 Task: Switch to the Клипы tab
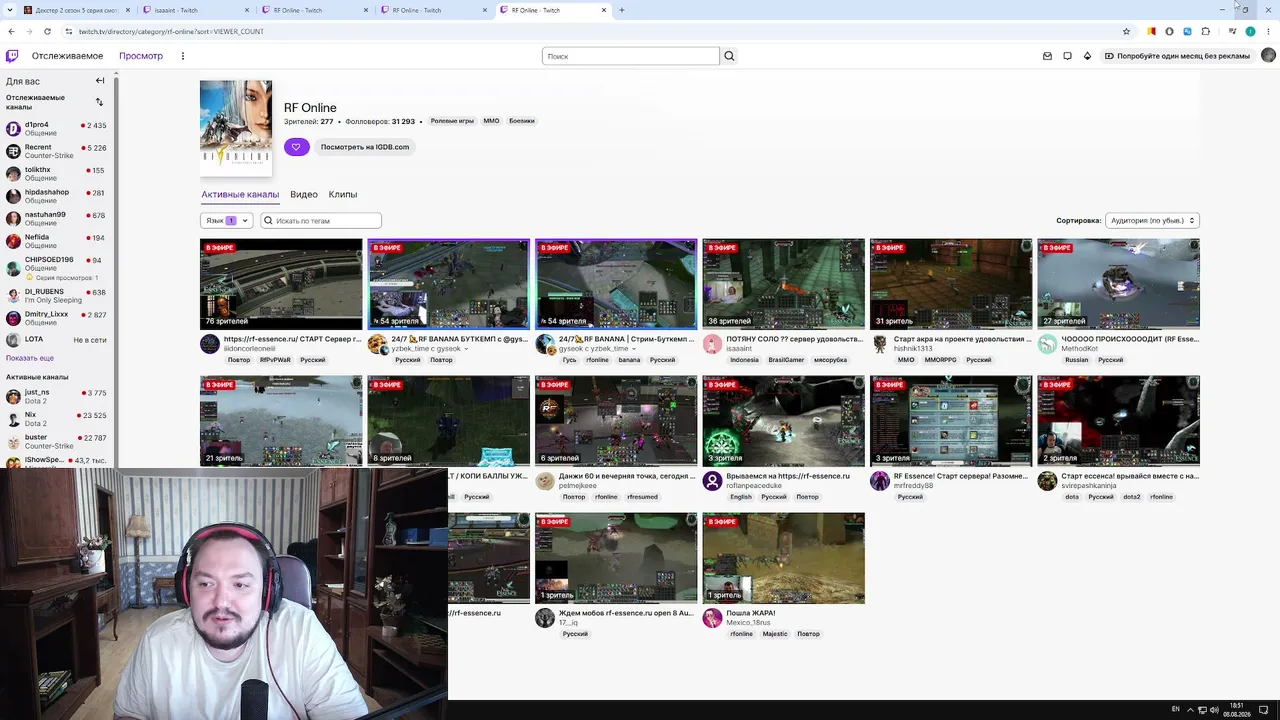343,194
